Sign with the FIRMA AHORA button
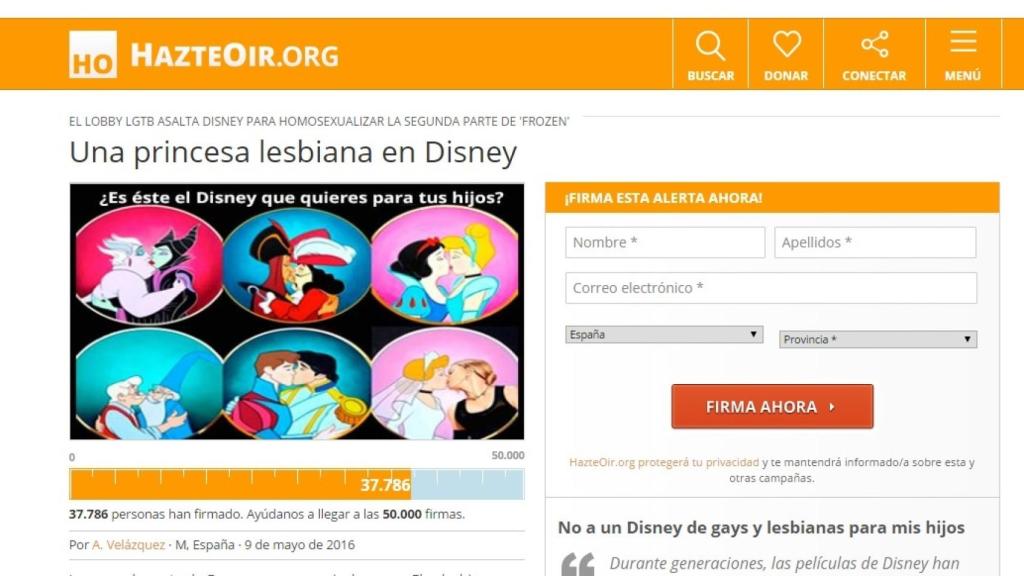The height and width of the screenshot is (576, 1024). point(772,406)
